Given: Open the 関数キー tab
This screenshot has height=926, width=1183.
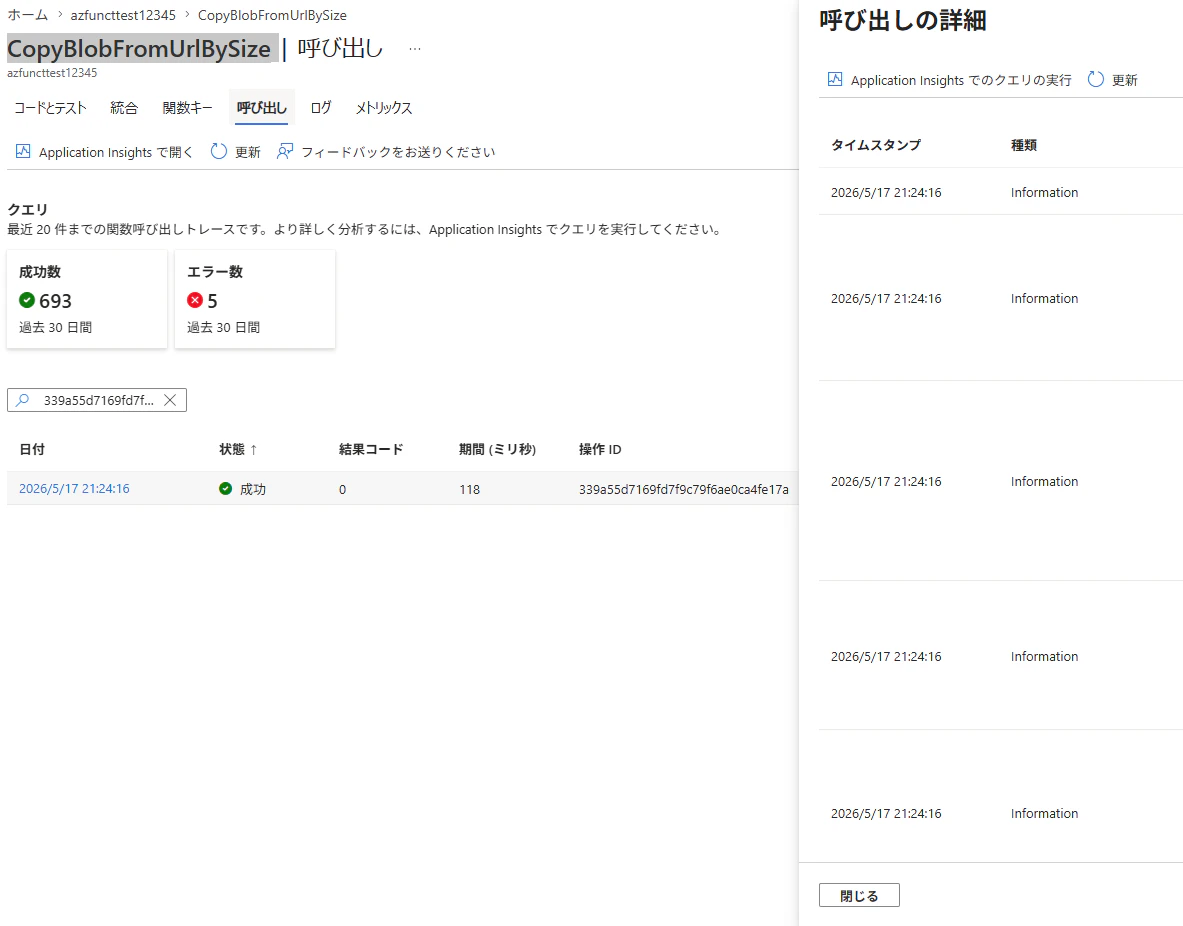Looking at the screenshot, I should pyautogui.click(x=187, y=108).
